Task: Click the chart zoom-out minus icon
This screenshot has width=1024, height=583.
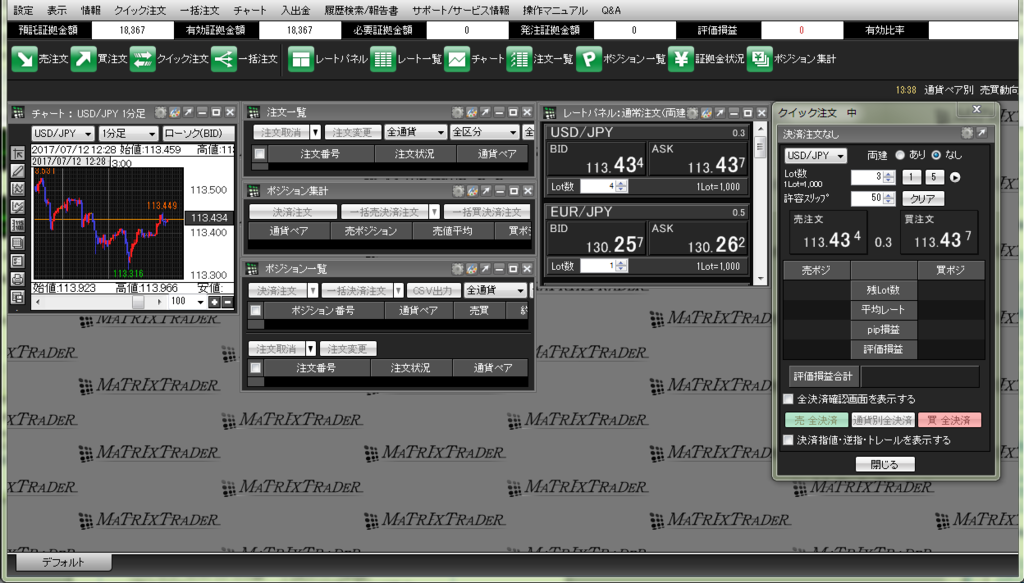Action: [227, 302]
